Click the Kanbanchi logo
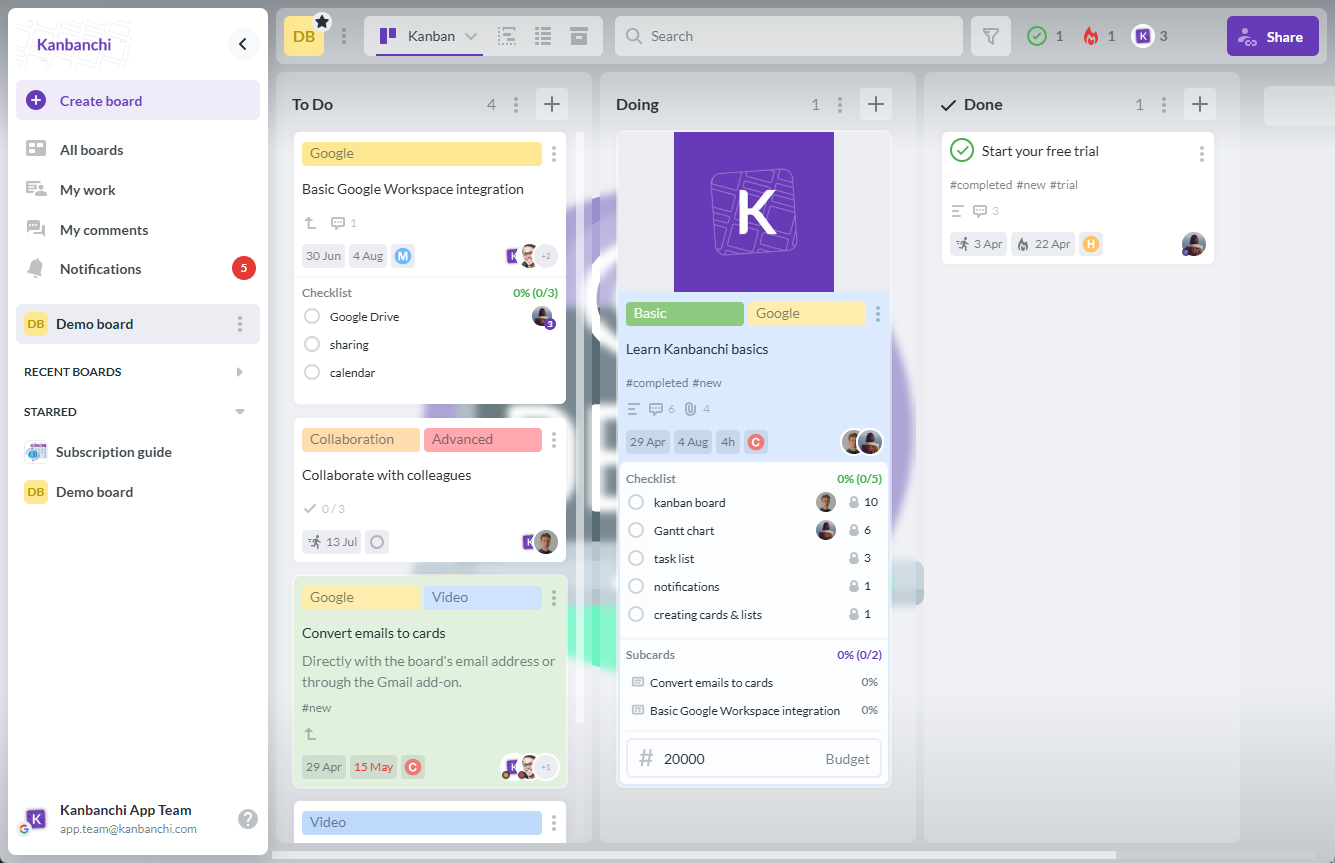 point(74,44)
